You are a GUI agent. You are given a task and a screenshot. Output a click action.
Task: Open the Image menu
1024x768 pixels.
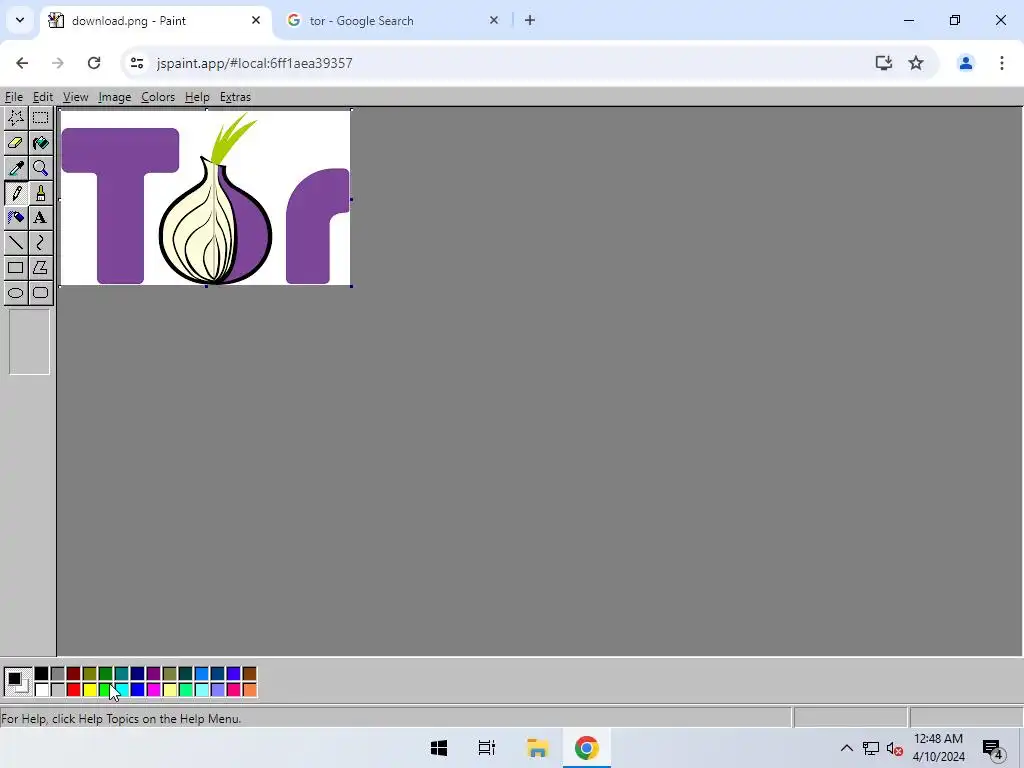click(114, 97)
